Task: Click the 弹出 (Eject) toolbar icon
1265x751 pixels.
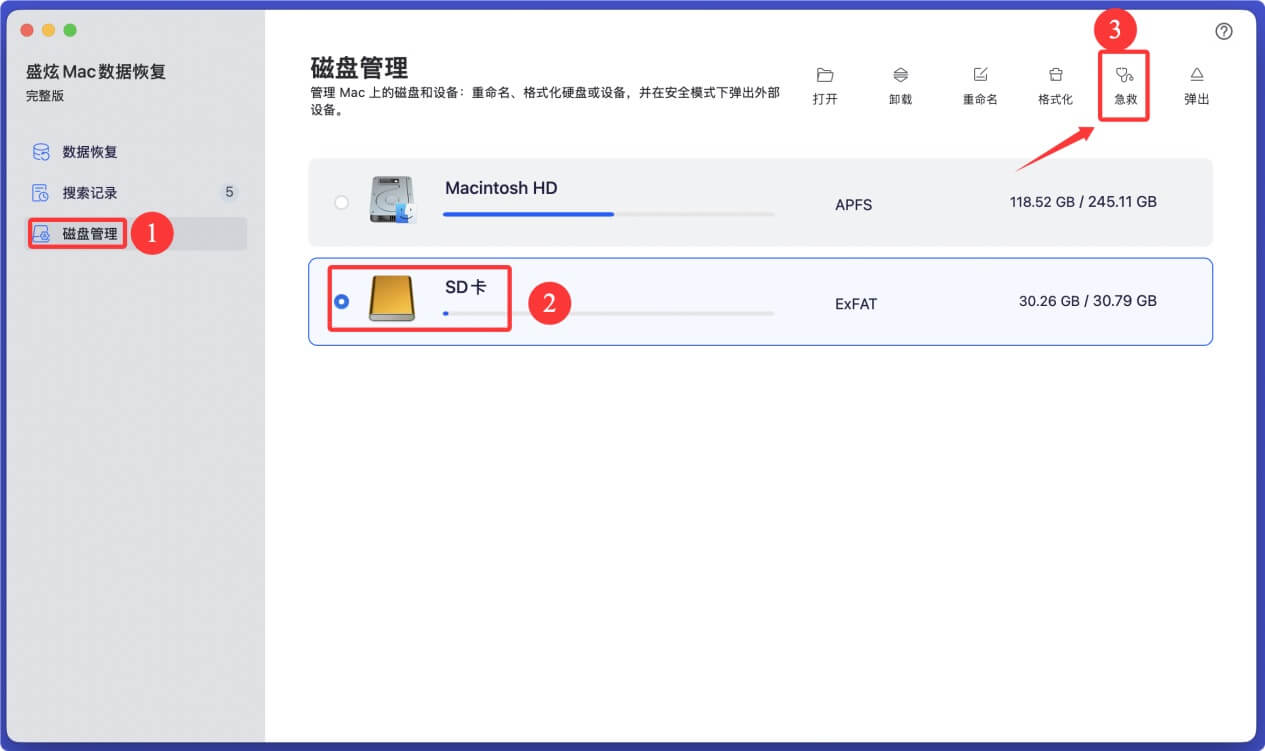Action: point(1196,74)
